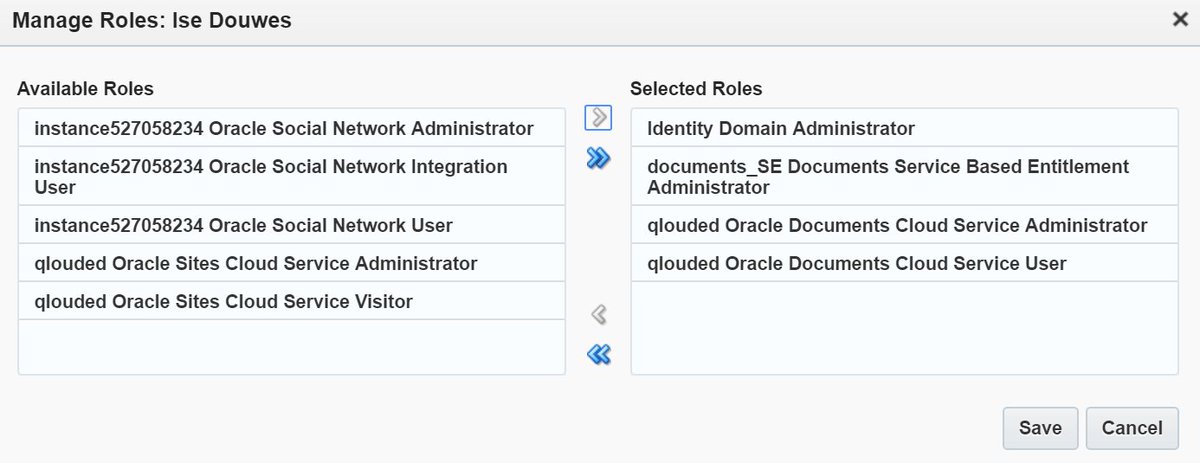Cancel the Manage Roles dialog
This screenshot has height=463, width=1200.
1132,428
